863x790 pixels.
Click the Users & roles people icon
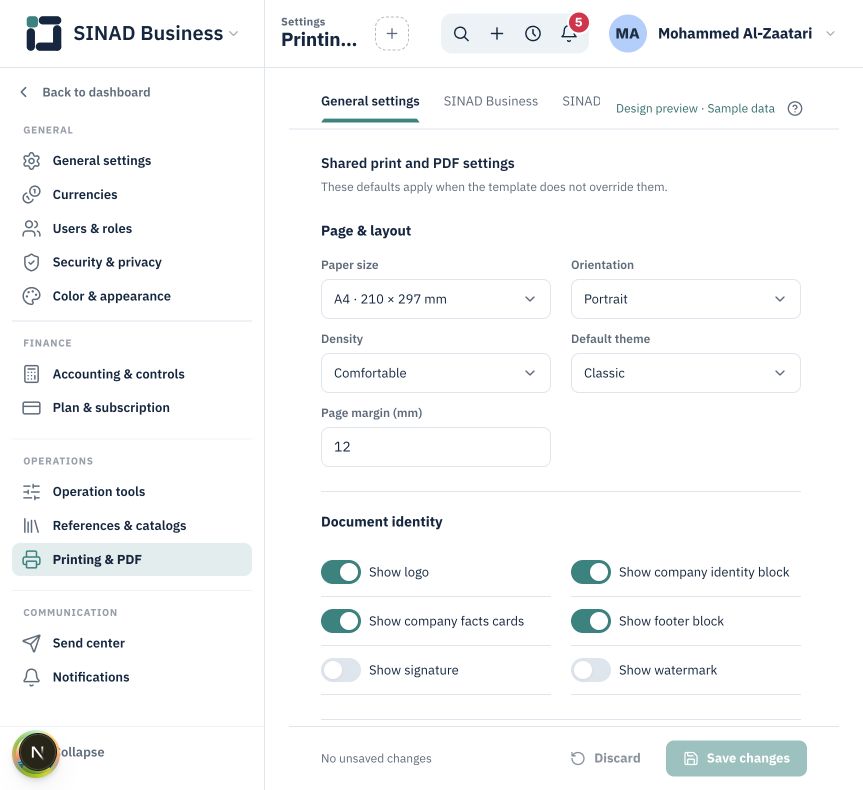pyautogui.click(x=31, y=228)
